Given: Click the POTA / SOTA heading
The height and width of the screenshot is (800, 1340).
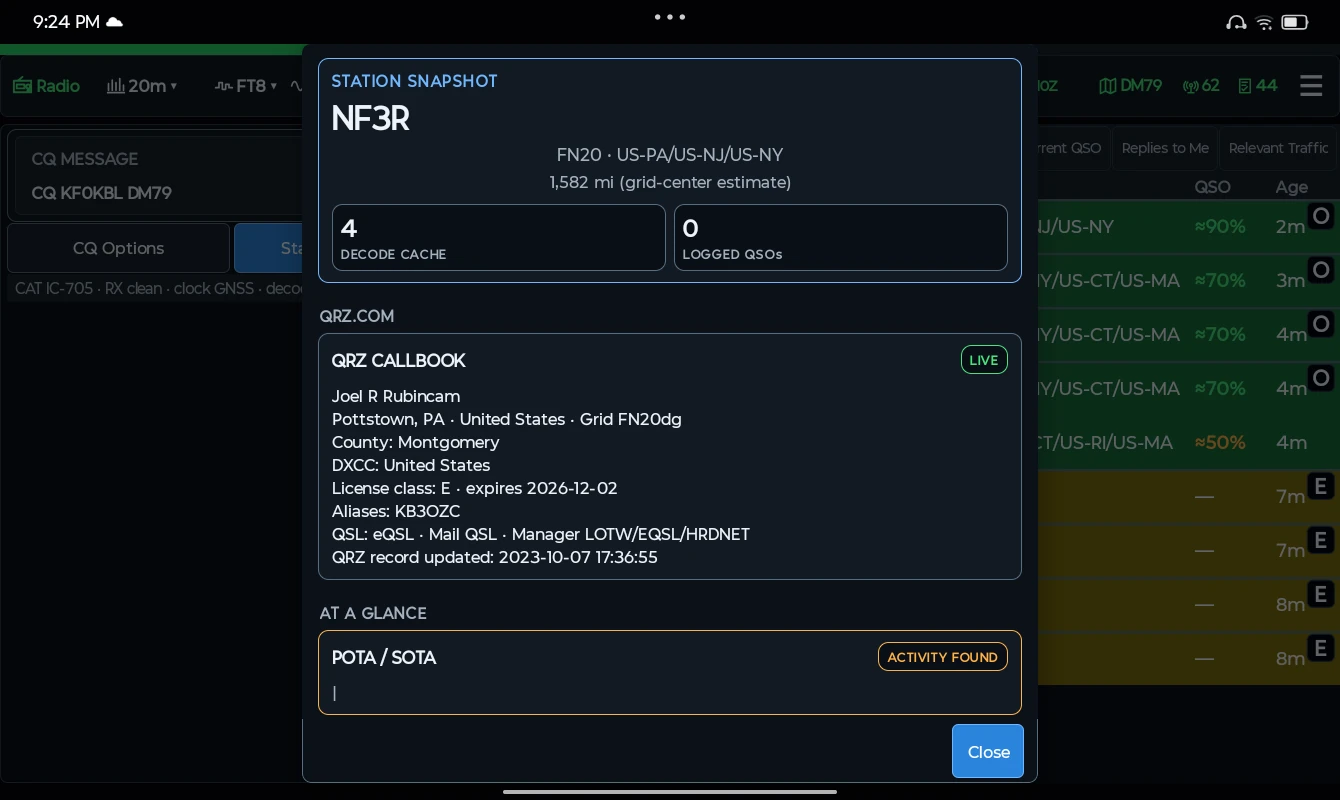Looking at the screenshot, I should point(384,657).
